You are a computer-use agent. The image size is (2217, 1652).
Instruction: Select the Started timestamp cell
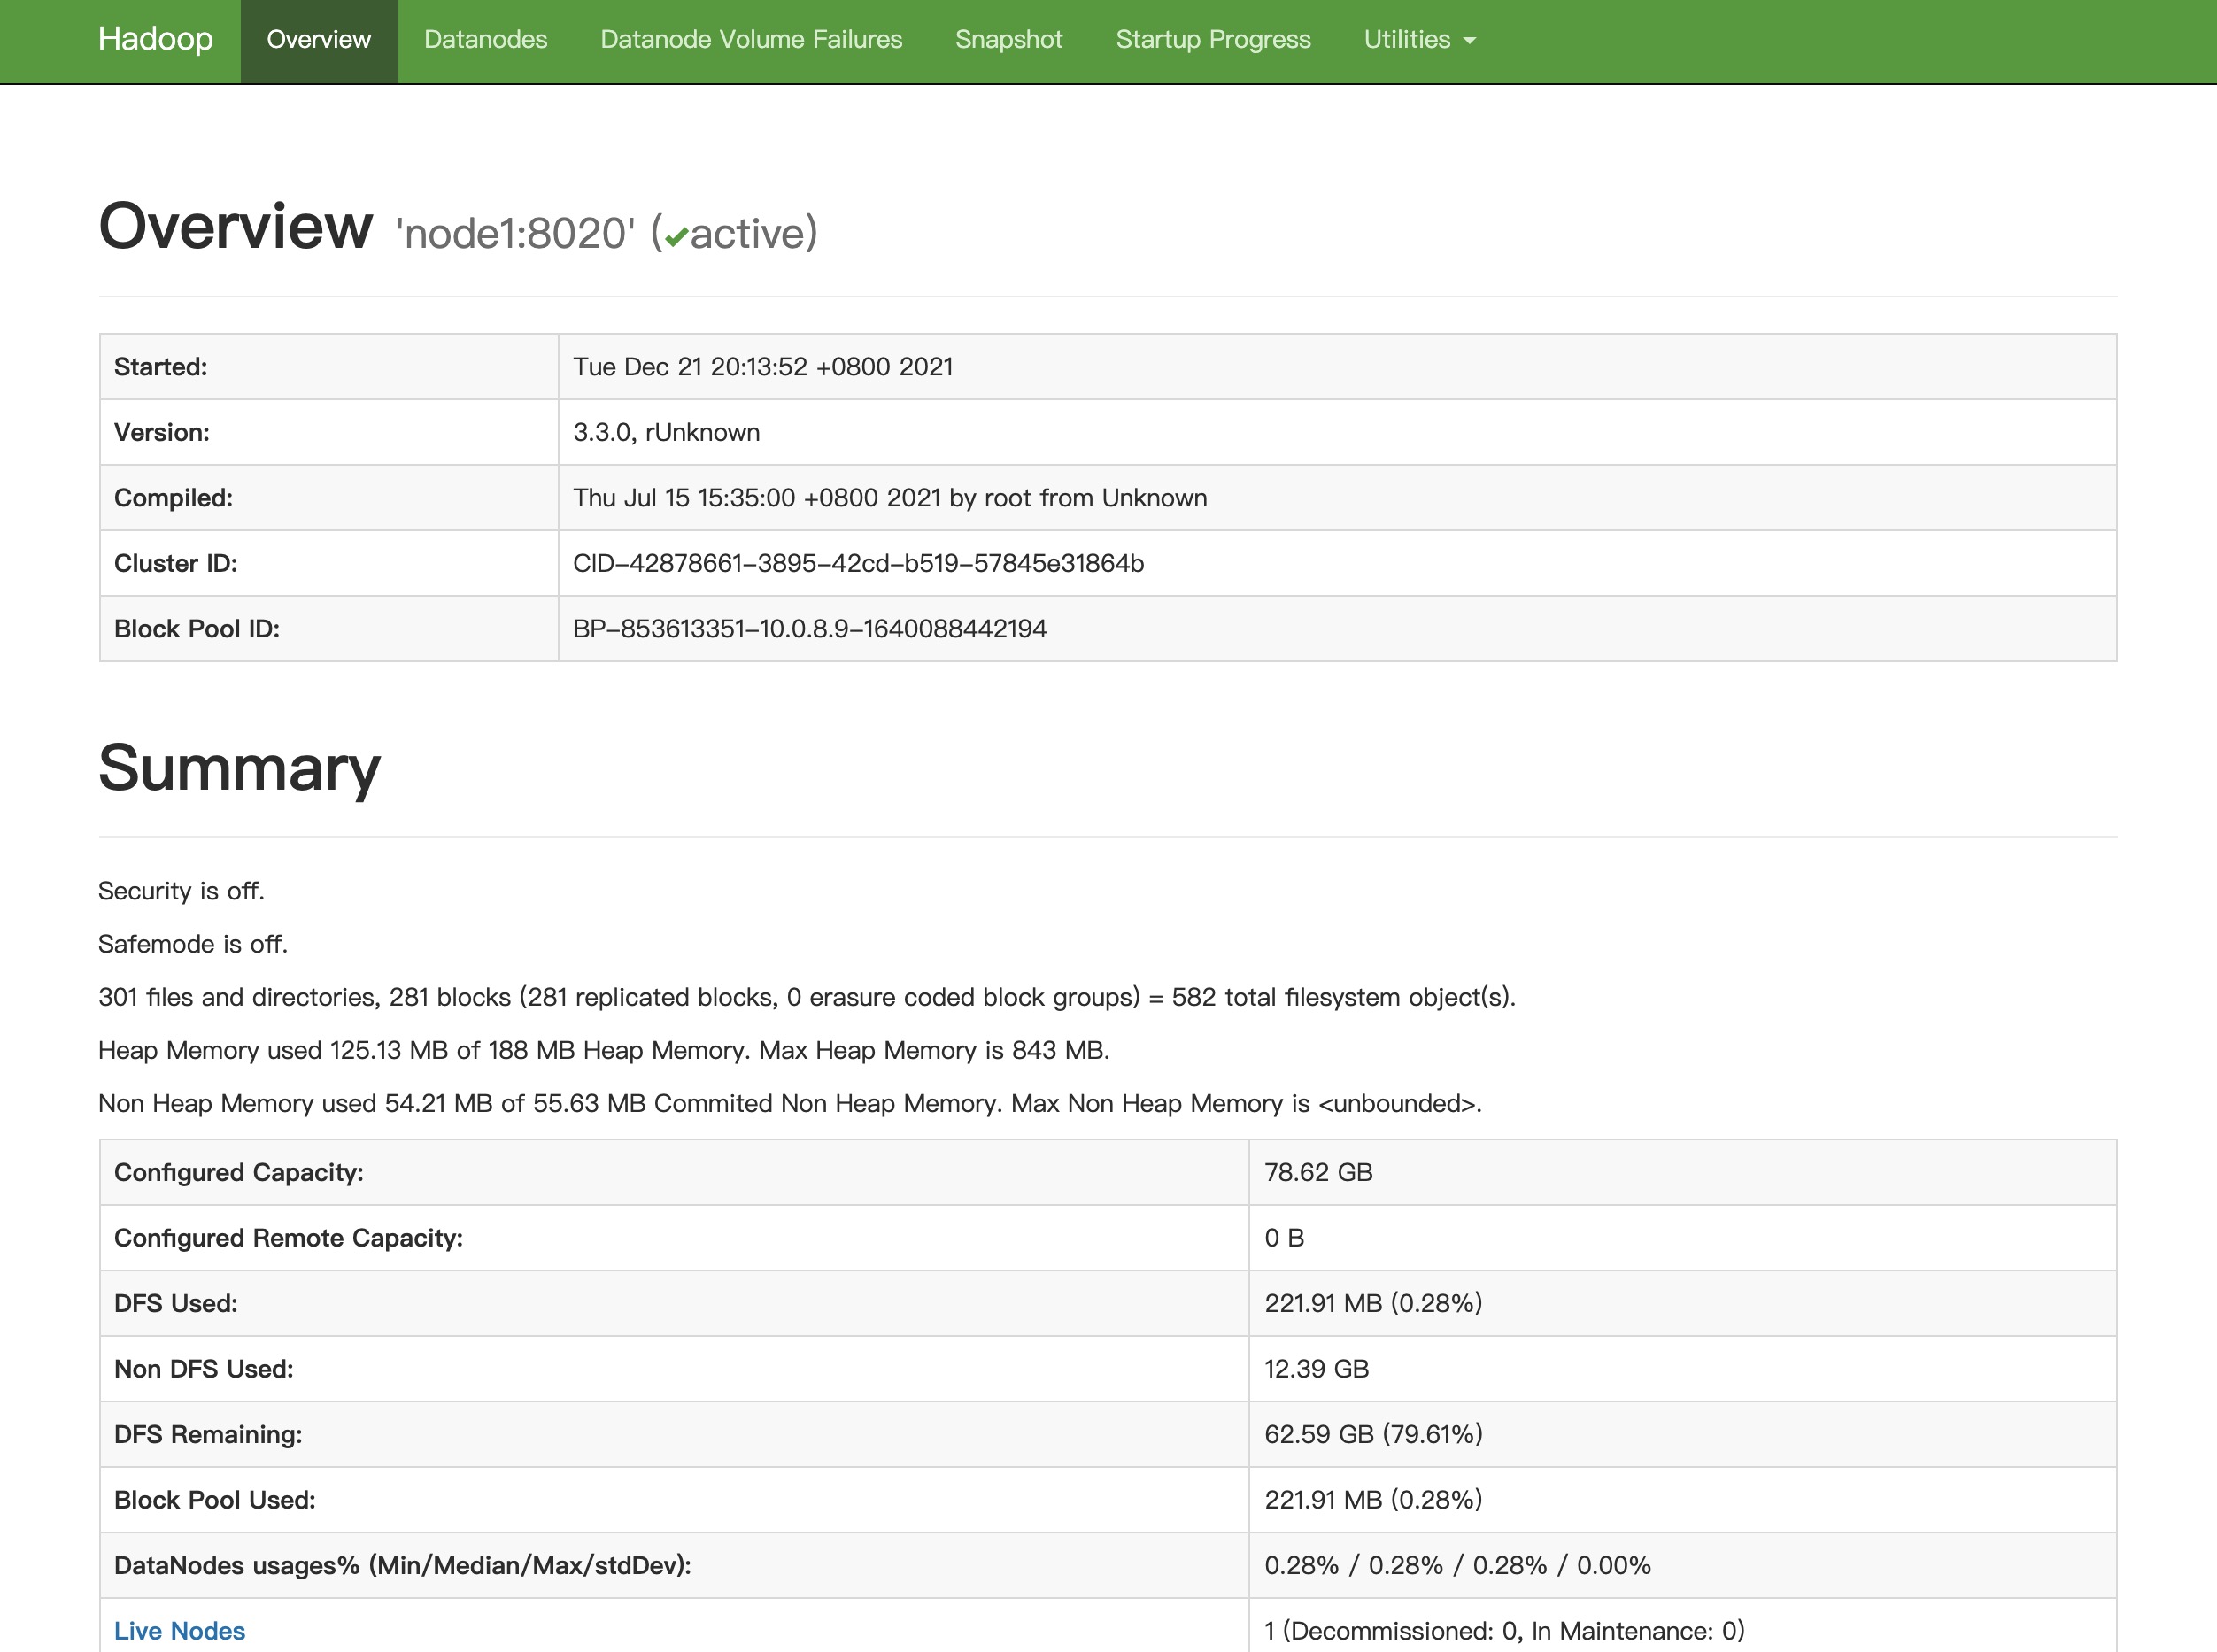(x=763, y=367)
